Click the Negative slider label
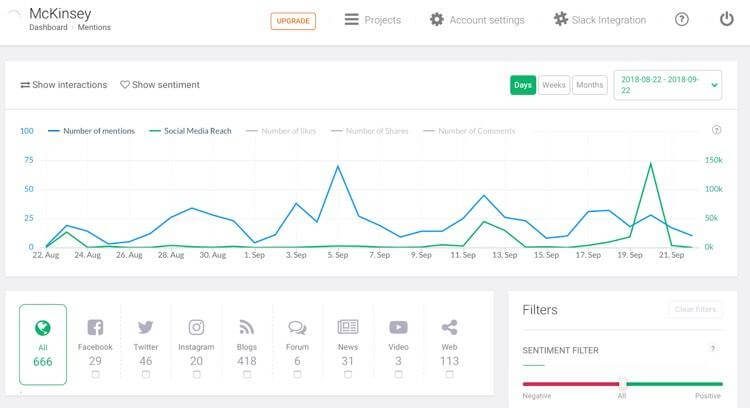 click(537, 396)
